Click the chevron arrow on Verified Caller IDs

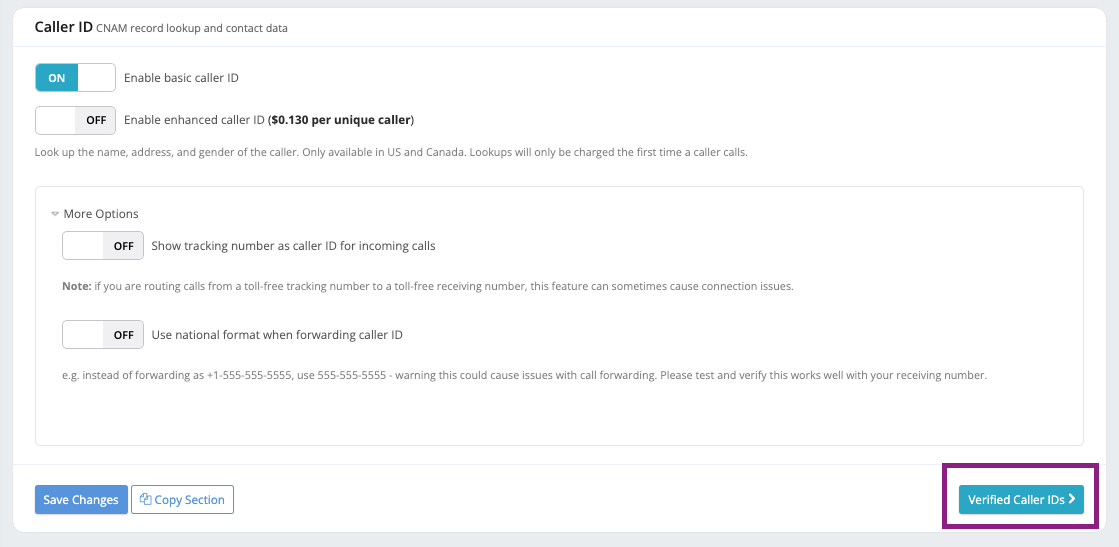(1072, 500)
